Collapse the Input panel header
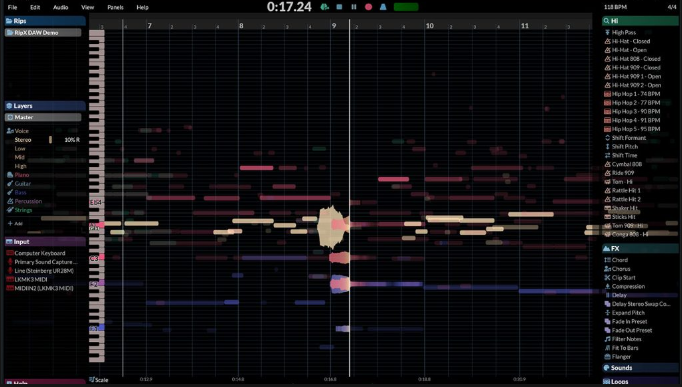682x387 pixels. click(x=45, y=242)
